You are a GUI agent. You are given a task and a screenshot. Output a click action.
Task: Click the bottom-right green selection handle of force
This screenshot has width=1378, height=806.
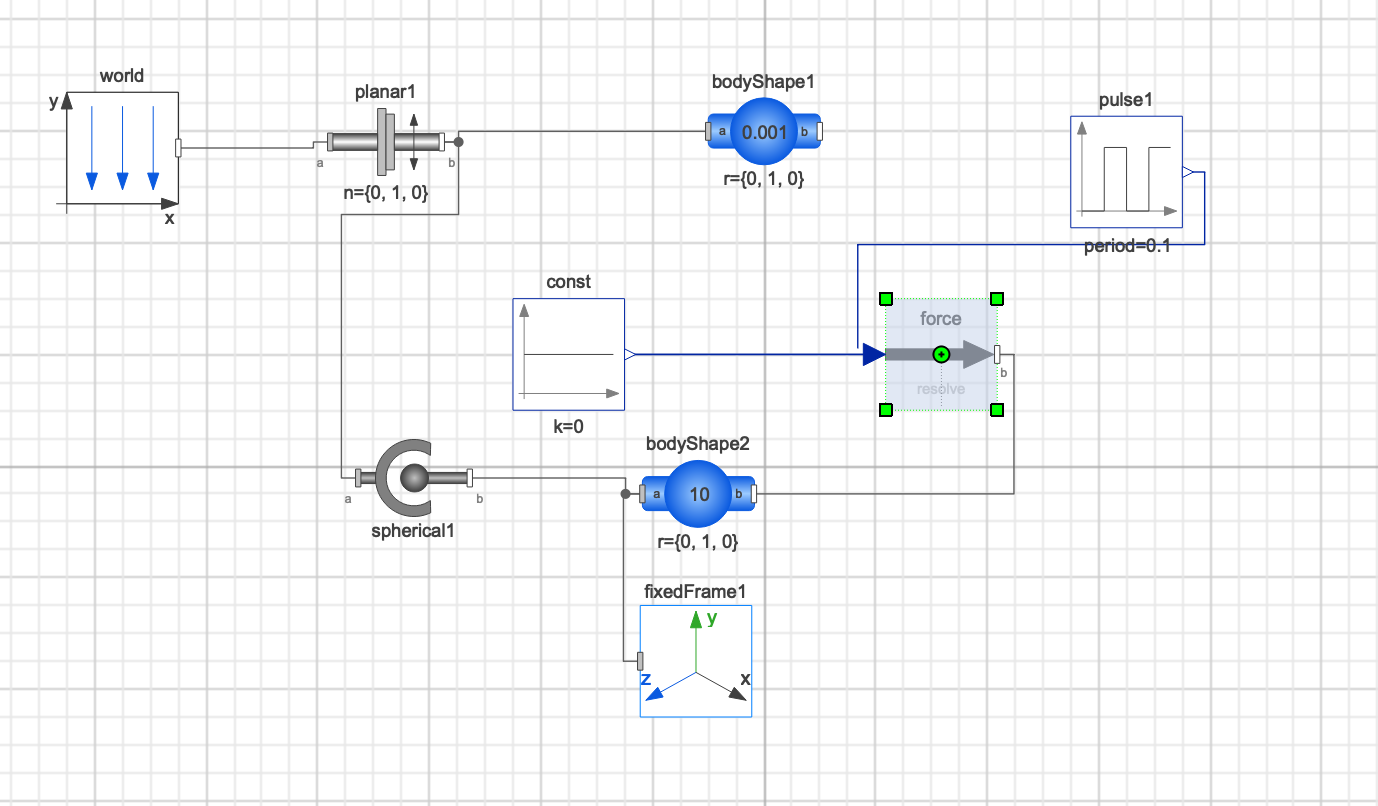997,410
